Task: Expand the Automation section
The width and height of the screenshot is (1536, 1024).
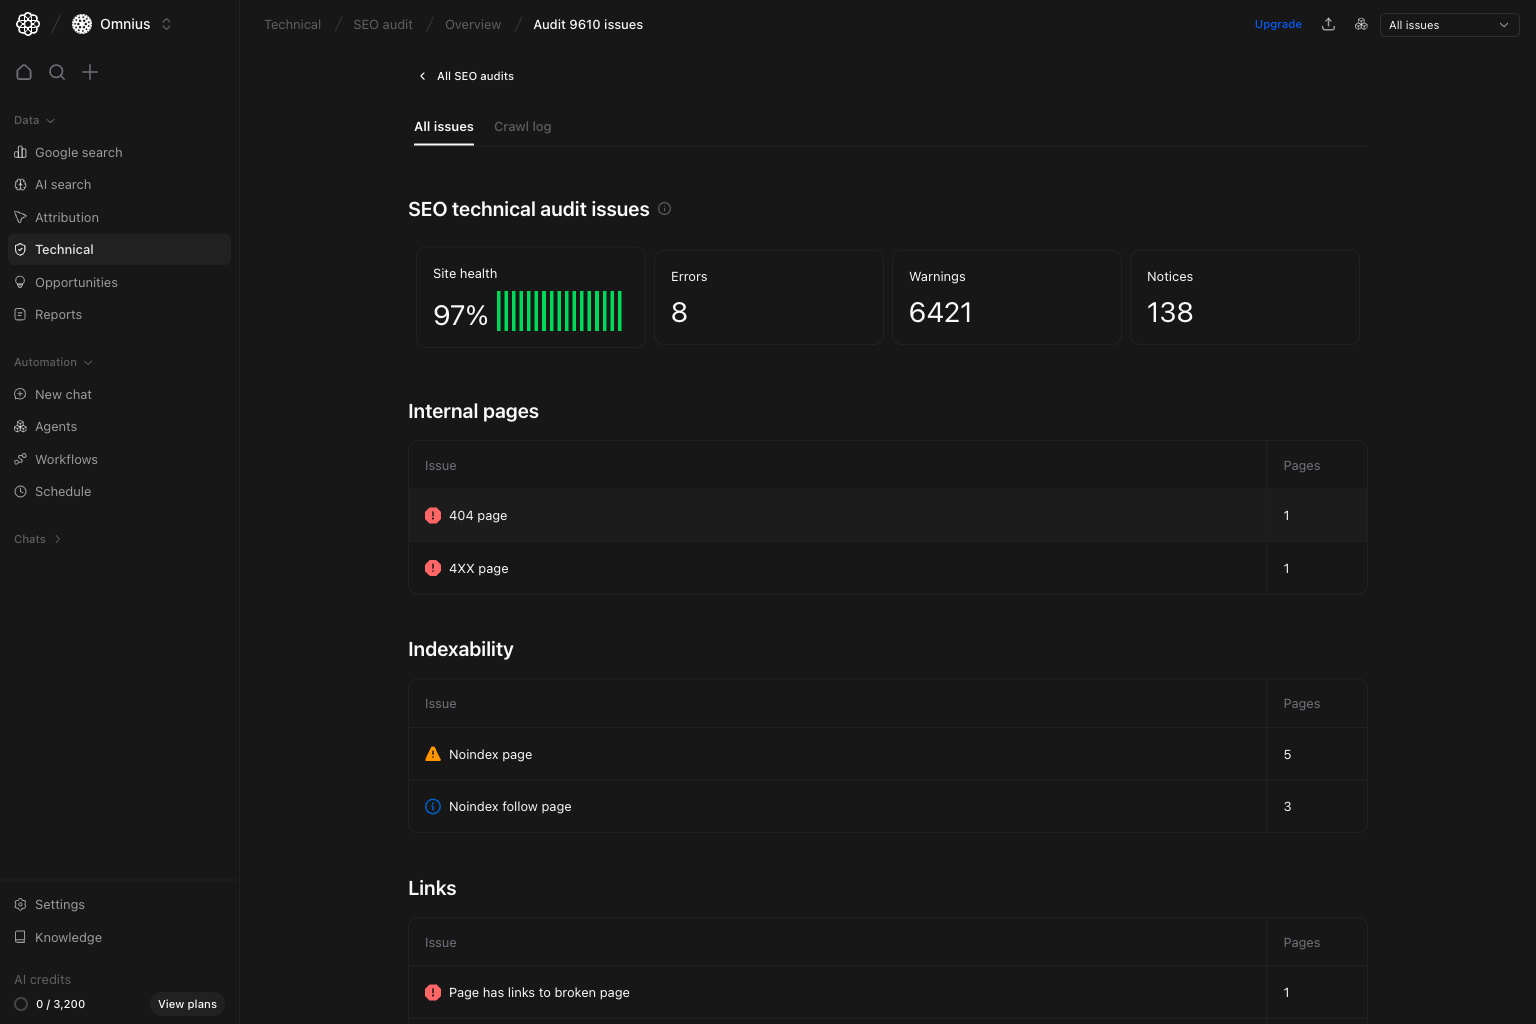Action: click(x=52, y=362)
